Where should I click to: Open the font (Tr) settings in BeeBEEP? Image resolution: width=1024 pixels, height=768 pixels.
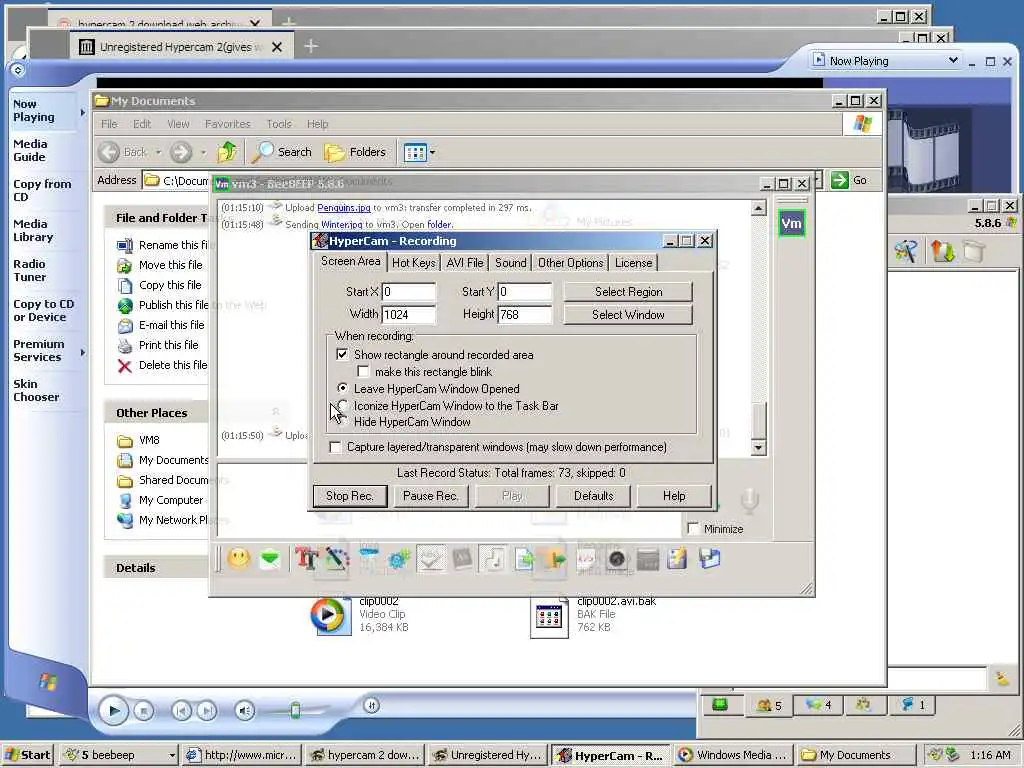(306, 559)
